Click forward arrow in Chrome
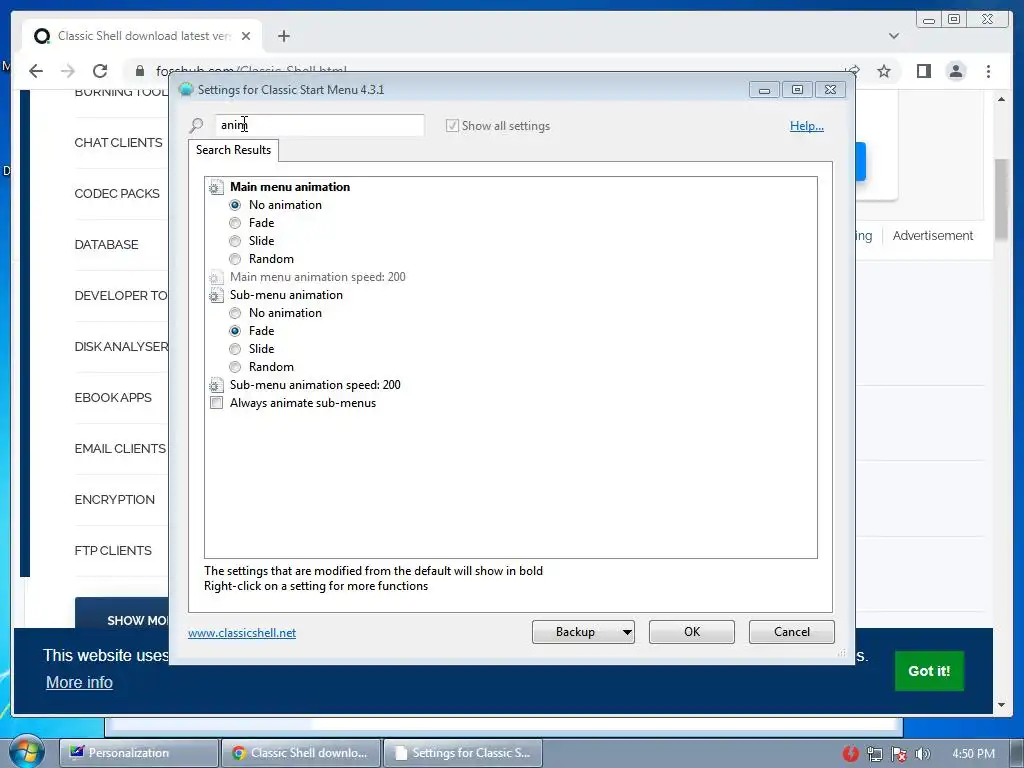1024x768 pixels. [68, 71]
